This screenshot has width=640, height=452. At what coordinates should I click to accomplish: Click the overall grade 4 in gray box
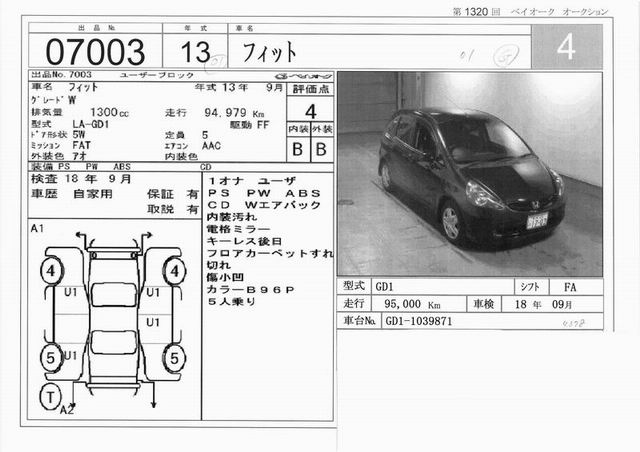567,46
